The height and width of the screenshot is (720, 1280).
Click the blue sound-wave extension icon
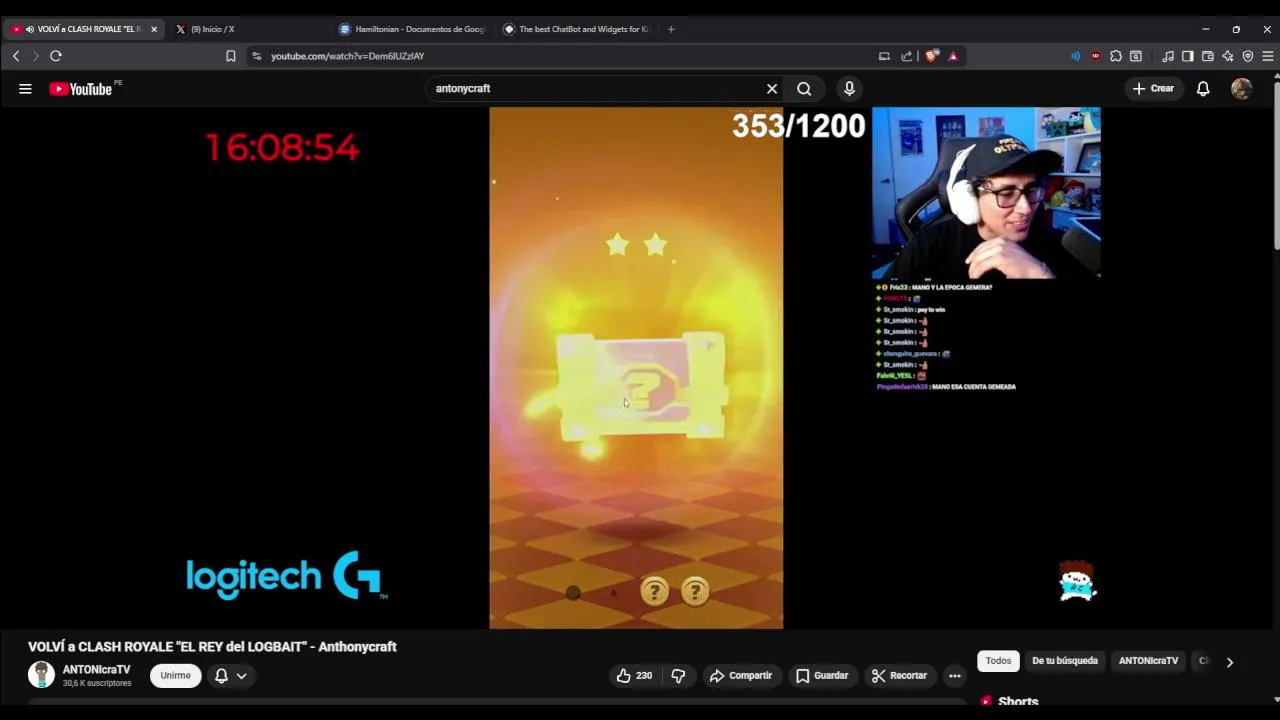tap(1075, 56)
